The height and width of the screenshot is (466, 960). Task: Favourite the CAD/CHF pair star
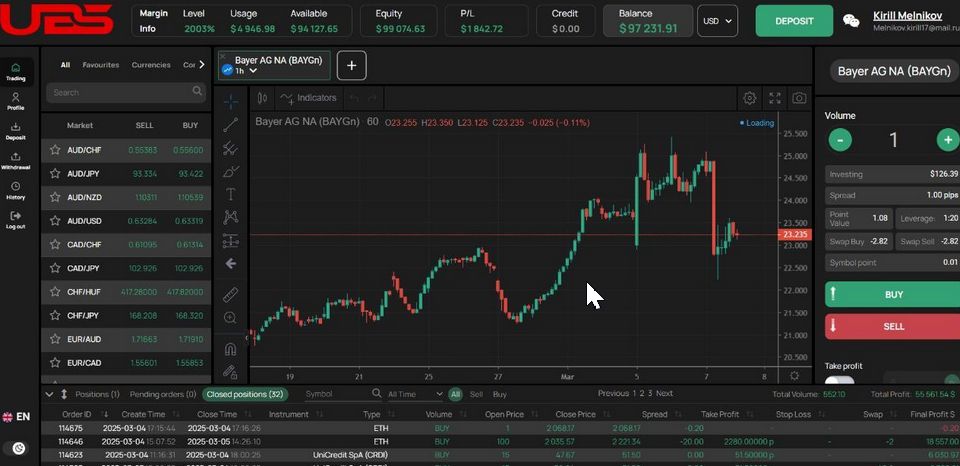55,244
